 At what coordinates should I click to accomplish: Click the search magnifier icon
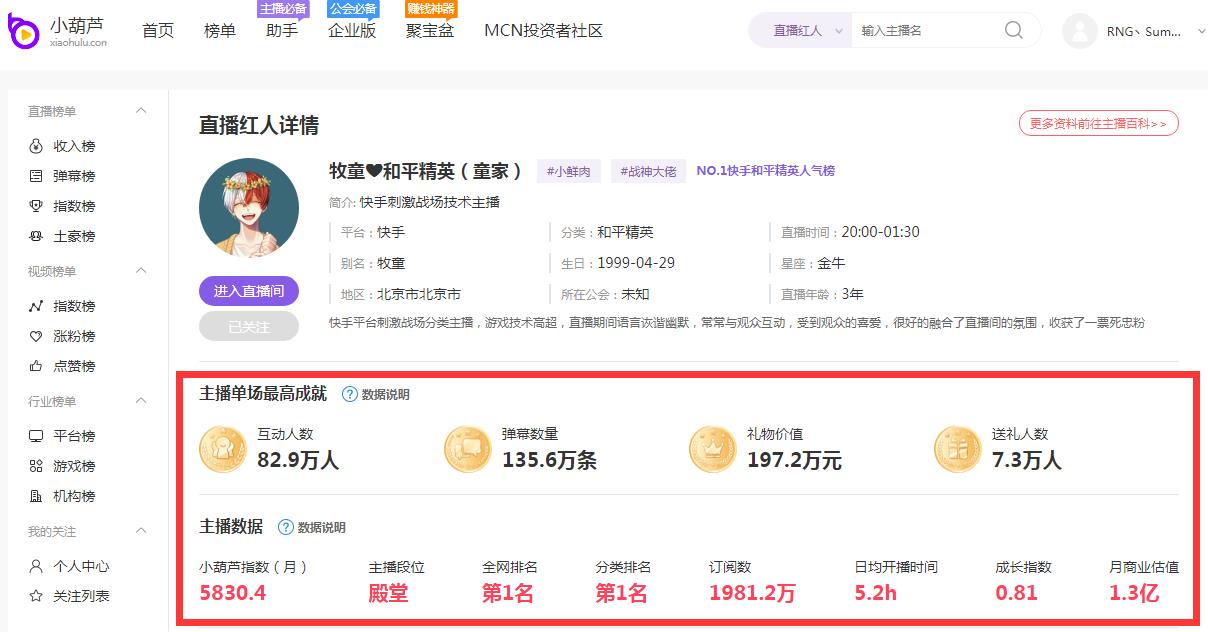click(1014, 30)
